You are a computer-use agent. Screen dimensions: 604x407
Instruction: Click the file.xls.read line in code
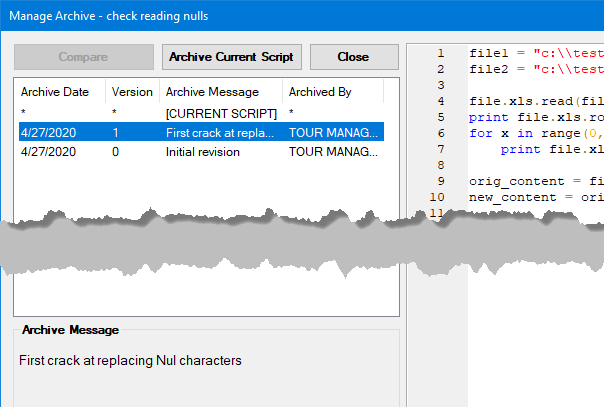click(535, 102)
